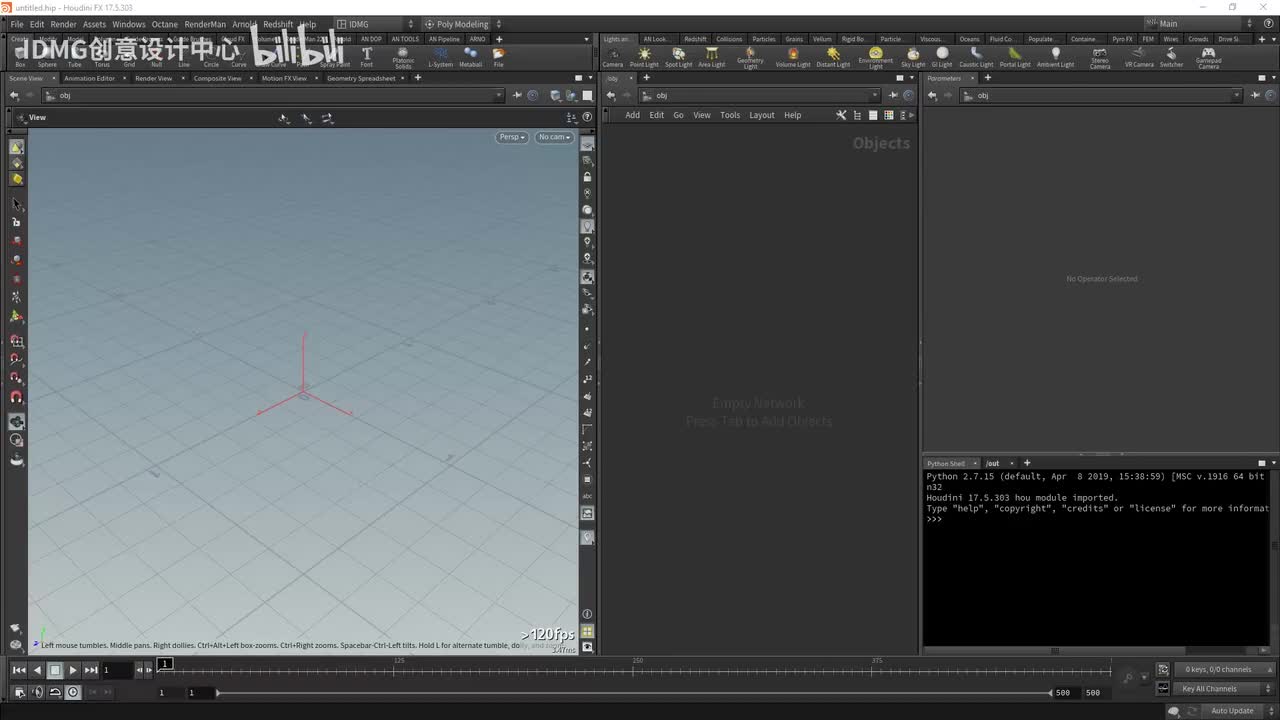Click the Python Shell horizontal scrollbar

pos(1054,651)
